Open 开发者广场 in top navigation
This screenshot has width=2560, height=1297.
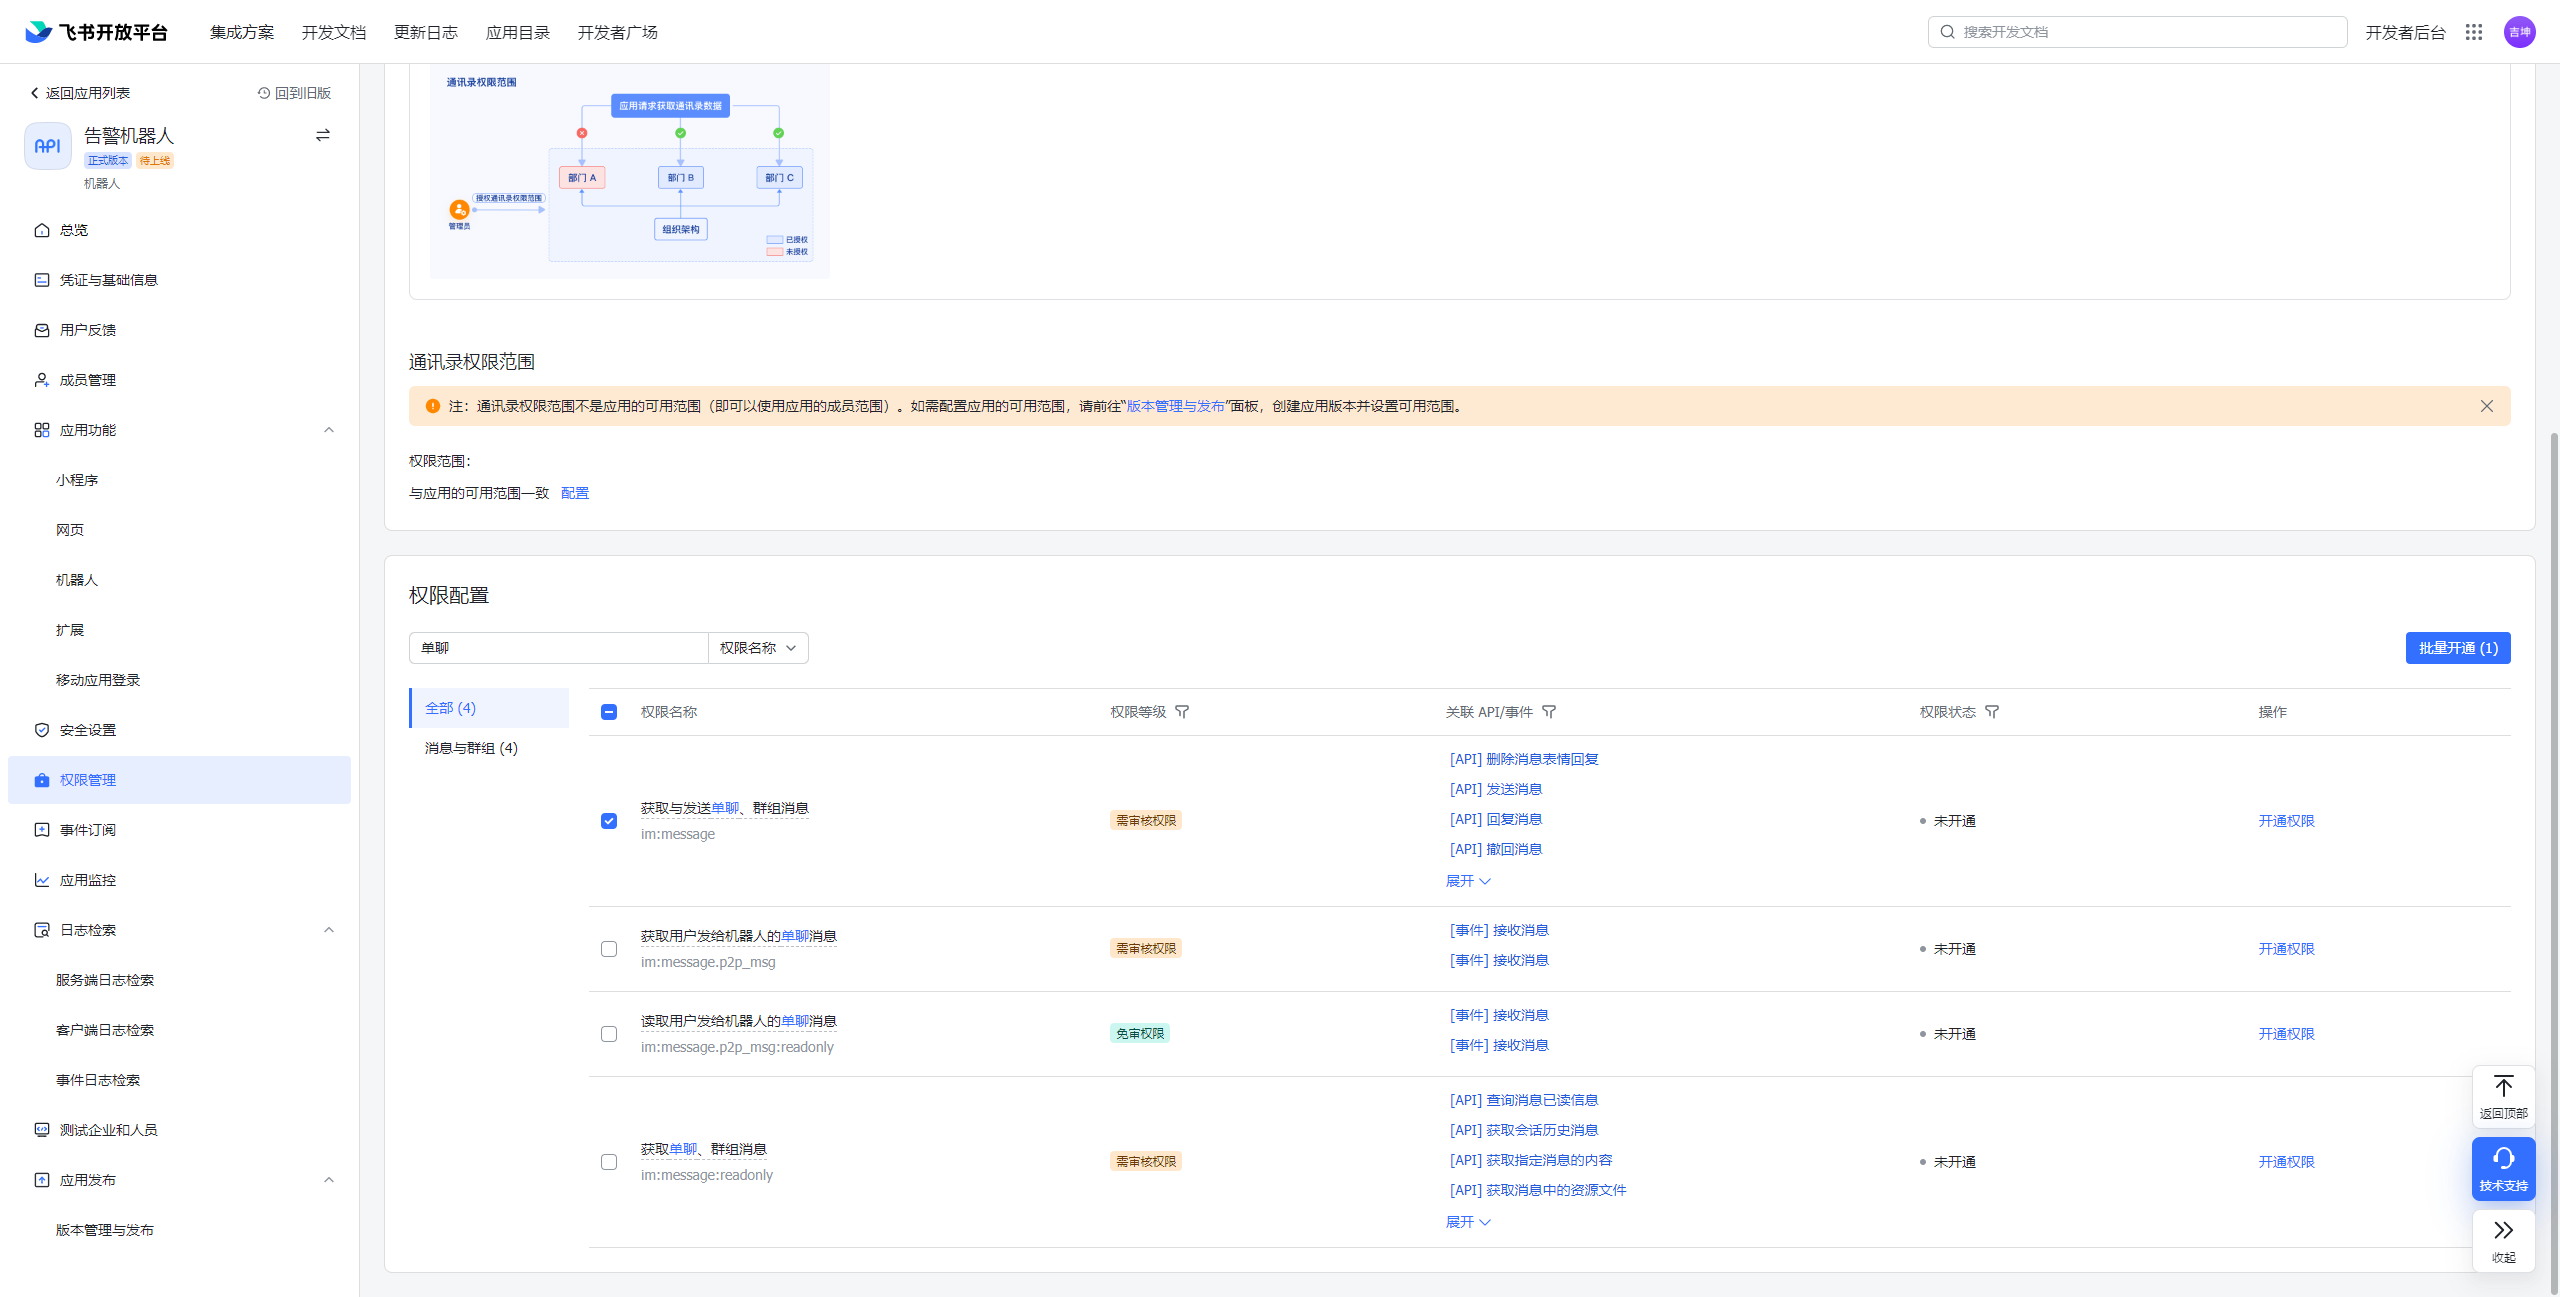pos(618,32)
